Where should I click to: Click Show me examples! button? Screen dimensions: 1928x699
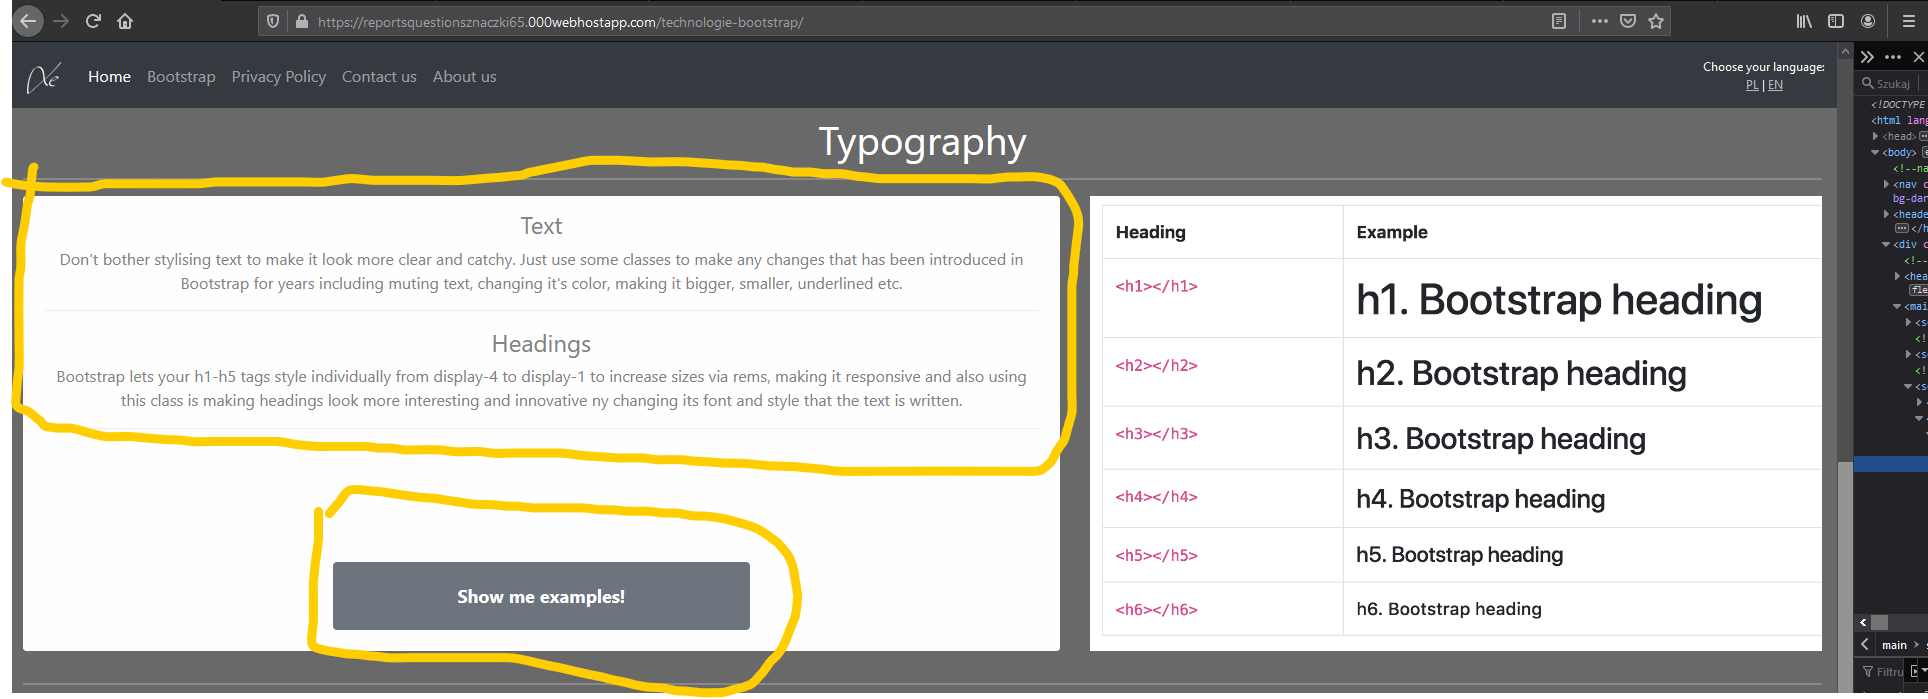click(x=541, y=596)
